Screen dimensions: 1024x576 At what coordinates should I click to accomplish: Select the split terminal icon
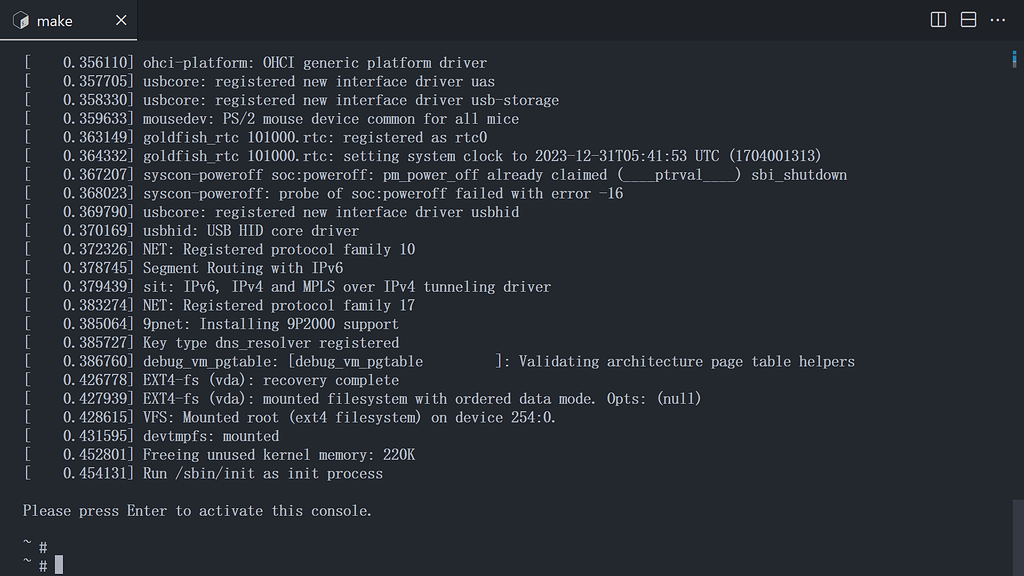(937, 20)
